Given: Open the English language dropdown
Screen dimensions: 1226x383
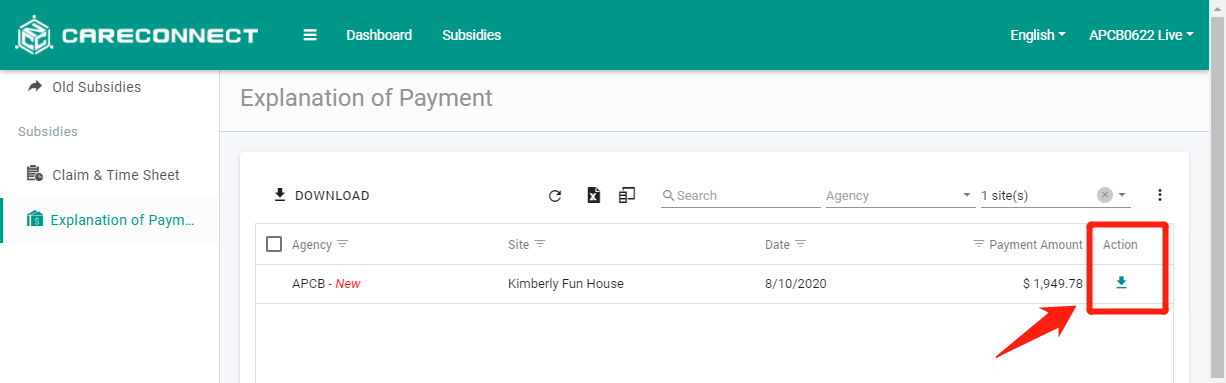Looking at the screenshot, I should (x=1037, y=35).
